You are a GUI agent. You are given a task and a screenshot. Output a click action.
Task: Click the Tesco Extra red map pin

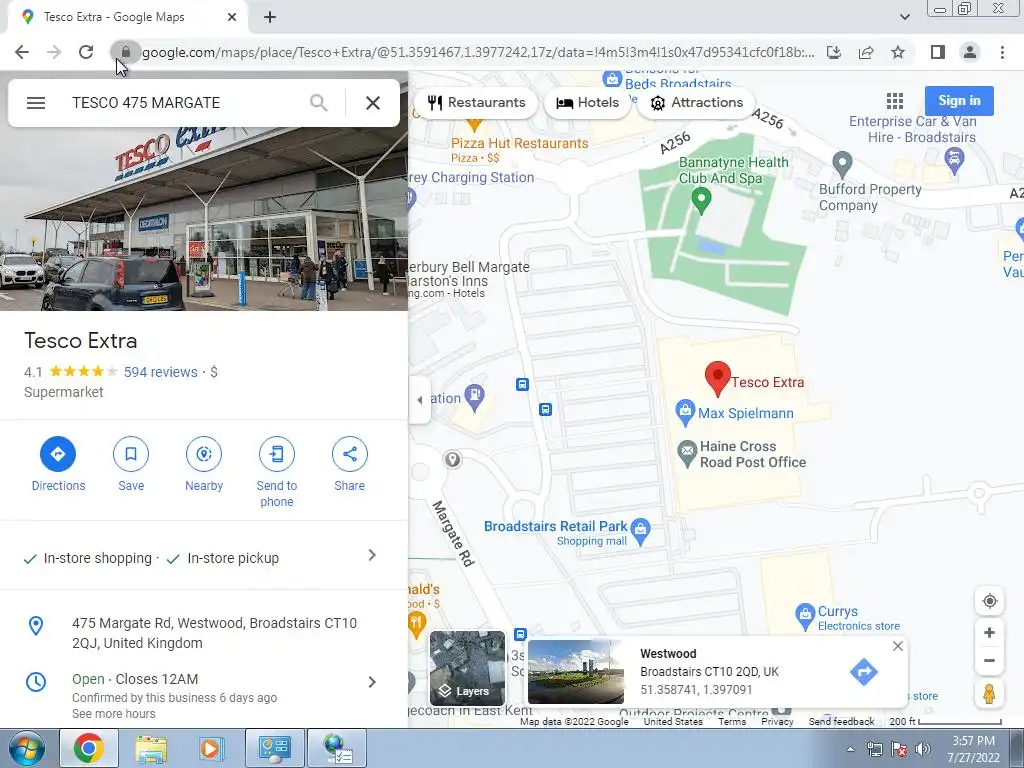[x=718, y=378]
